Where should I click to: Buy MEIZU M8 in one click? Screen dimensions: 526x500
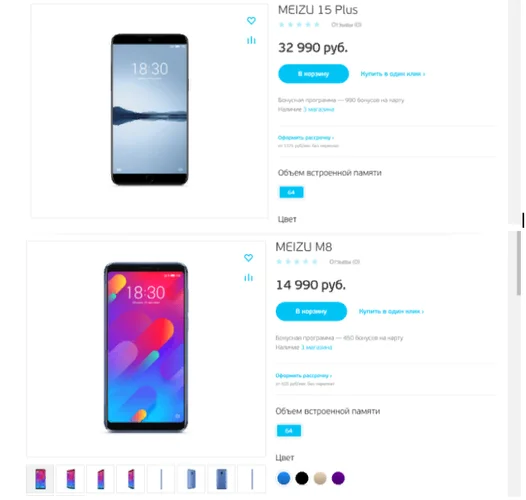(391, 311)
